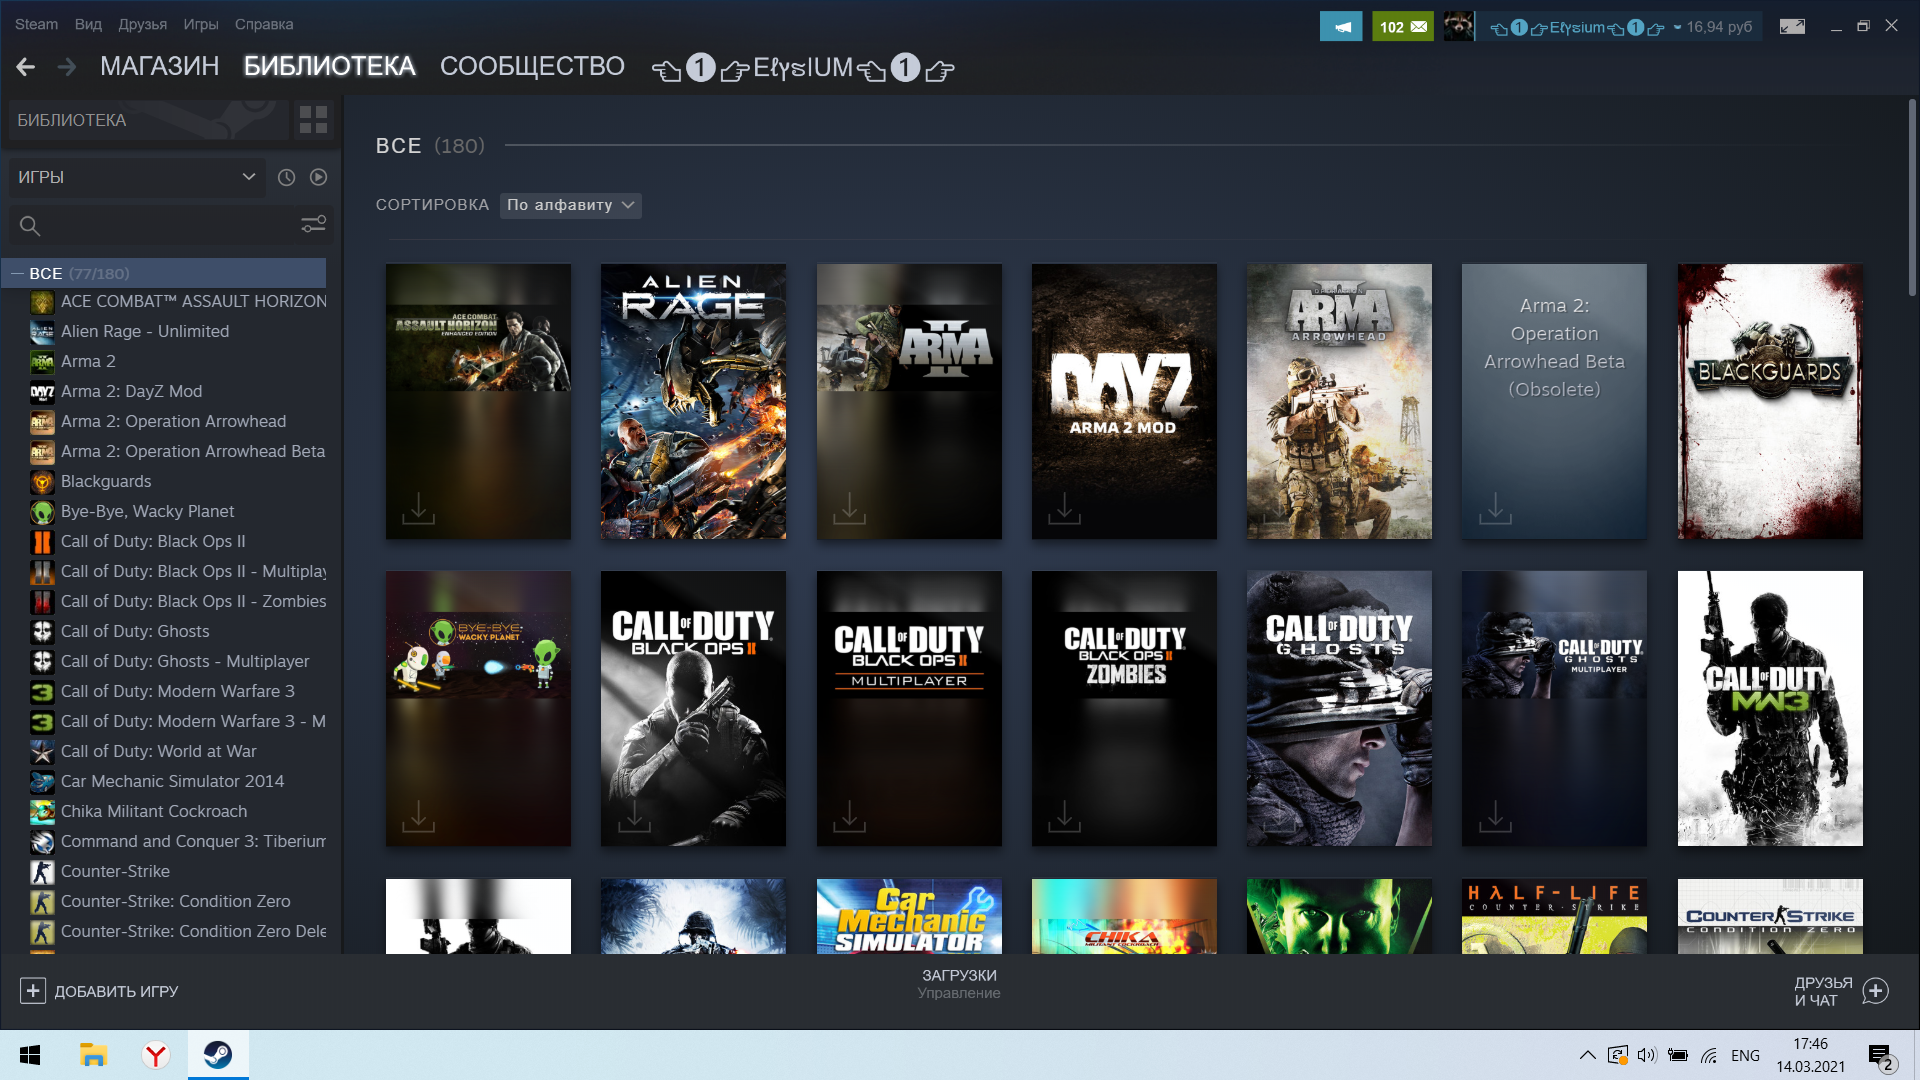Open the По алфавиту sort dropdown
The image size is (1920, 1080).
tap(571, 205)
